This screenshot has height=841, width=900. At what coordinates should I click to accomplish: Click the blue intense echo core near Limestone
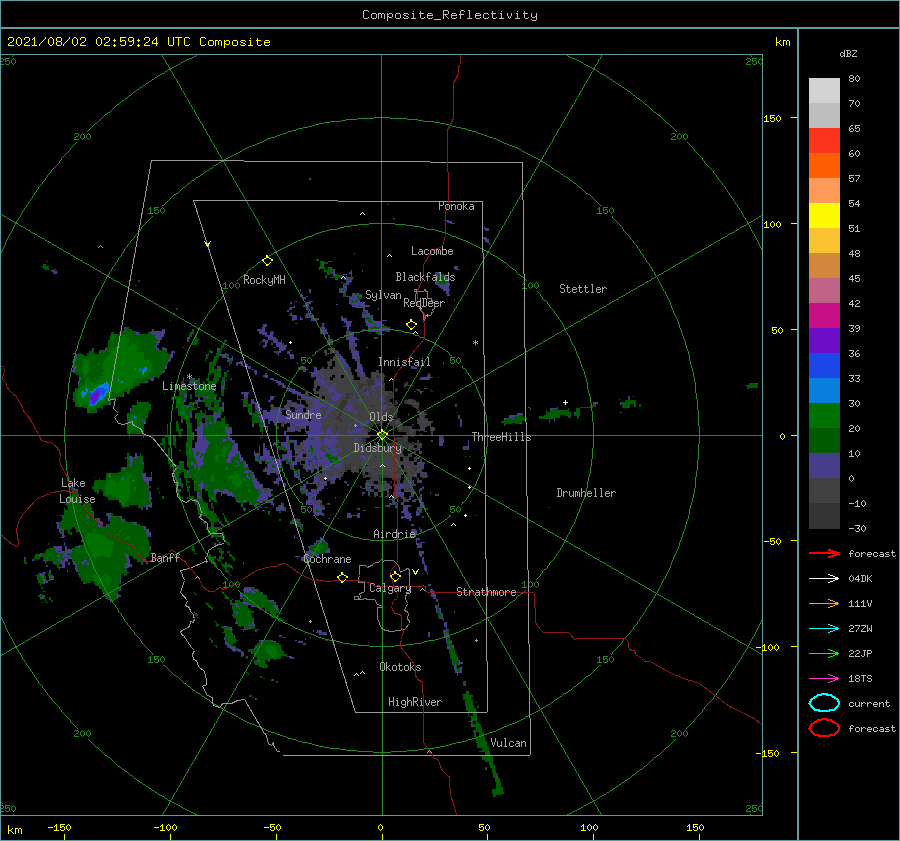[97, 393]
